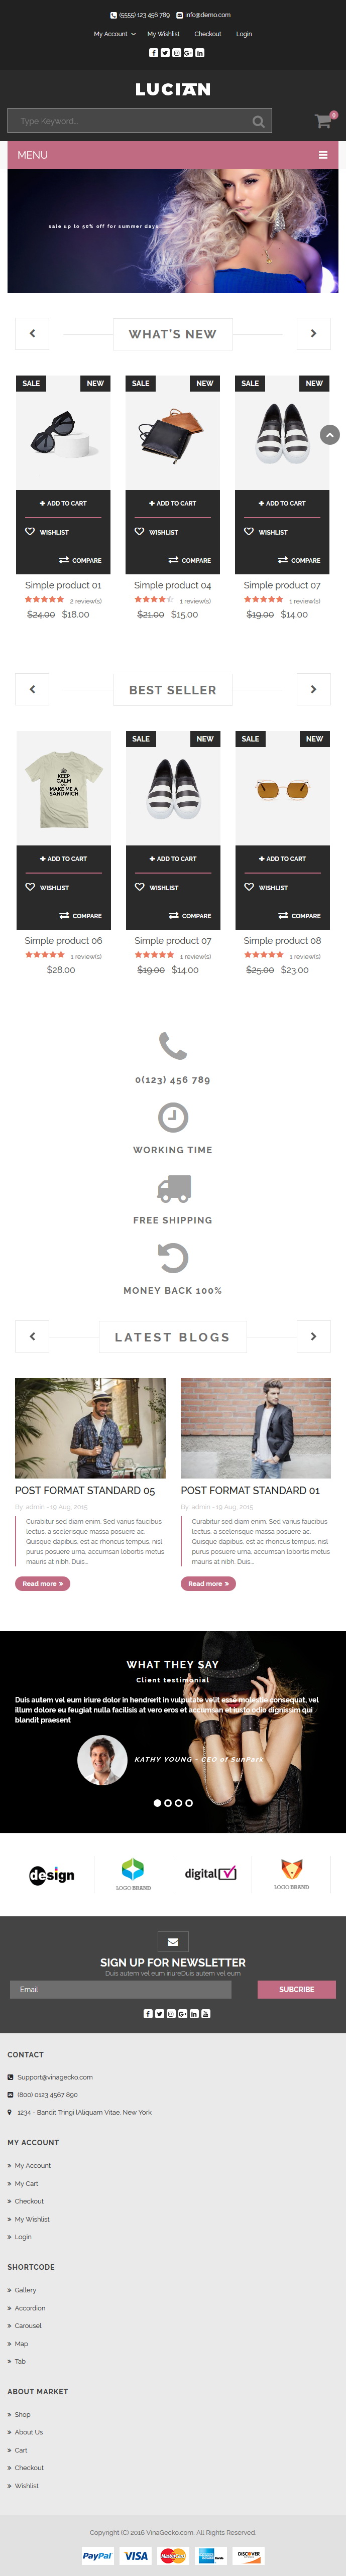Open the Facebook icon in the top header
Image resolution: width=346 pixels, height=2576 pixels.
coord(153,52)
